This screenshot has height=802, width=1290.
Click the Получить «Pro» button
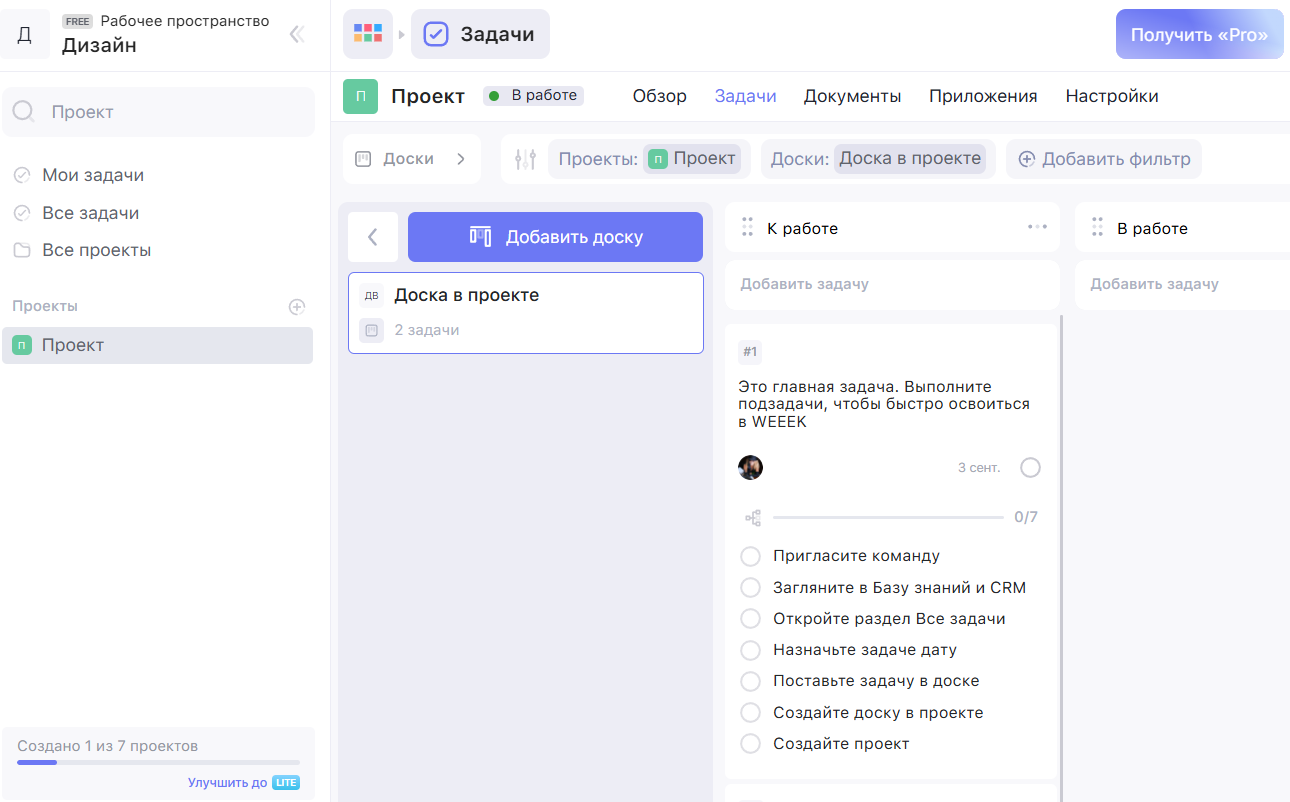pyautogui.click(x=1199, y=33)
